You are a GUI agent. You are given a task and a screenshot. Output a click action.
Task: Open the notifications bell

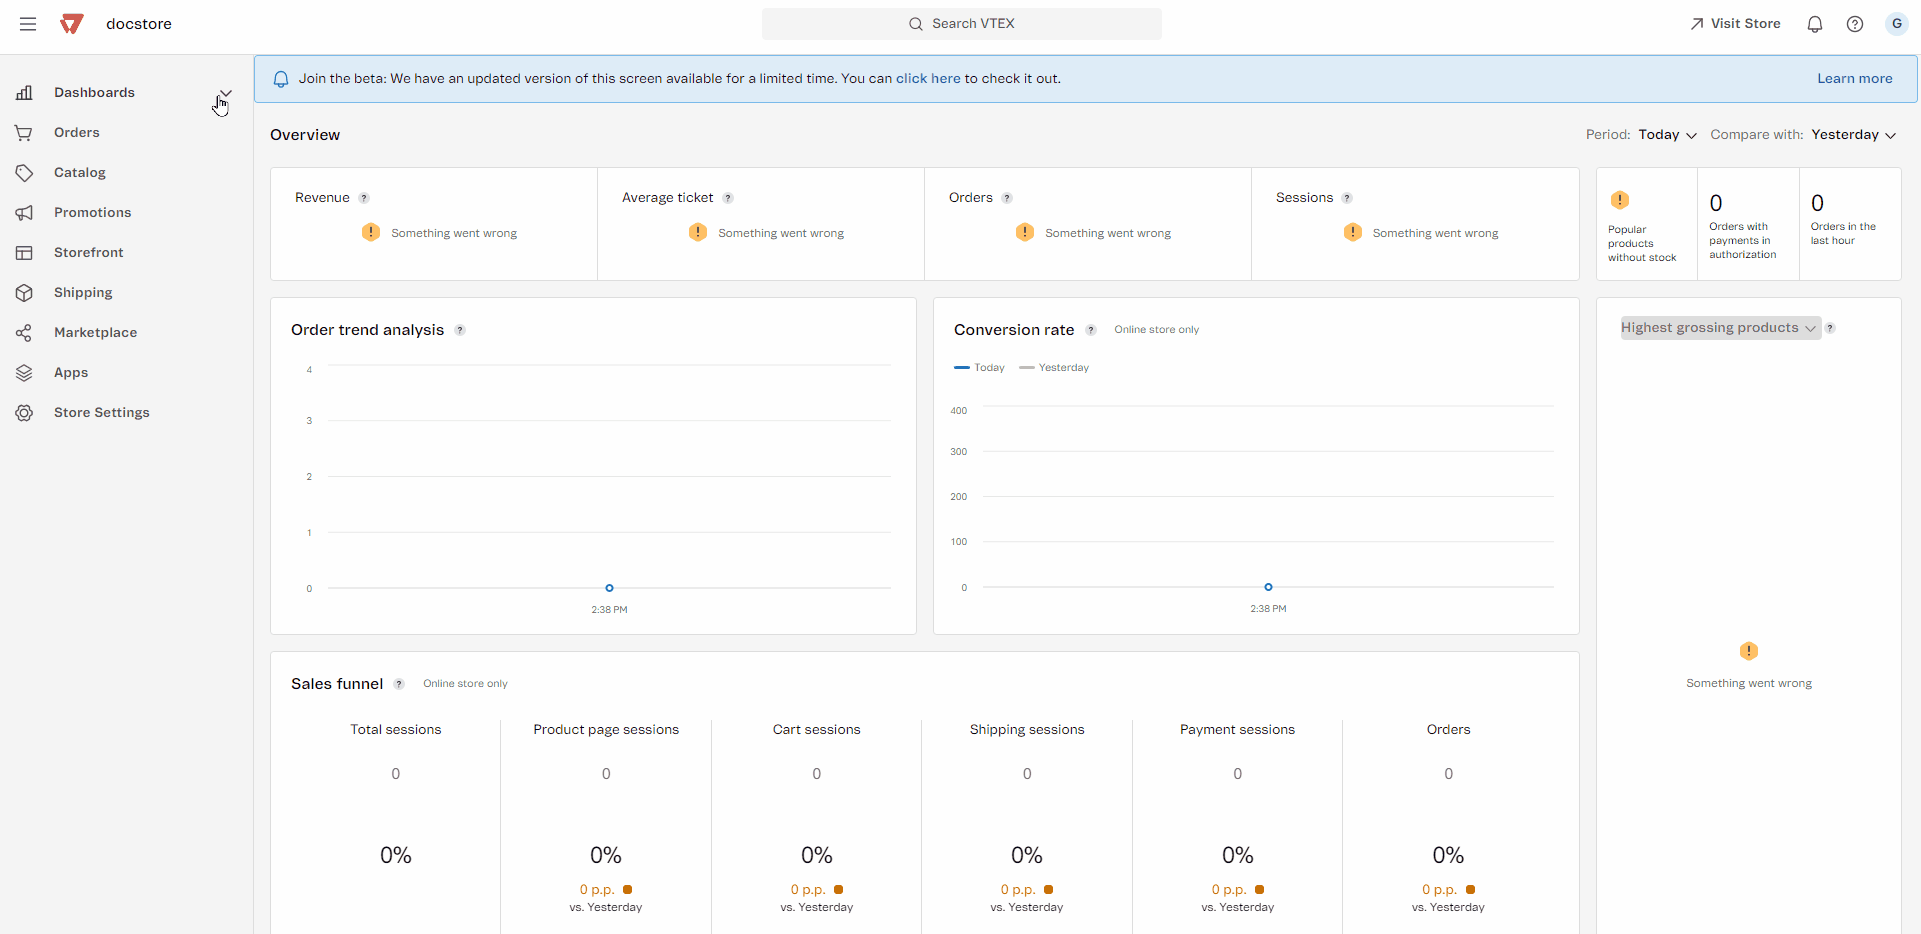tap(1814, 24)
